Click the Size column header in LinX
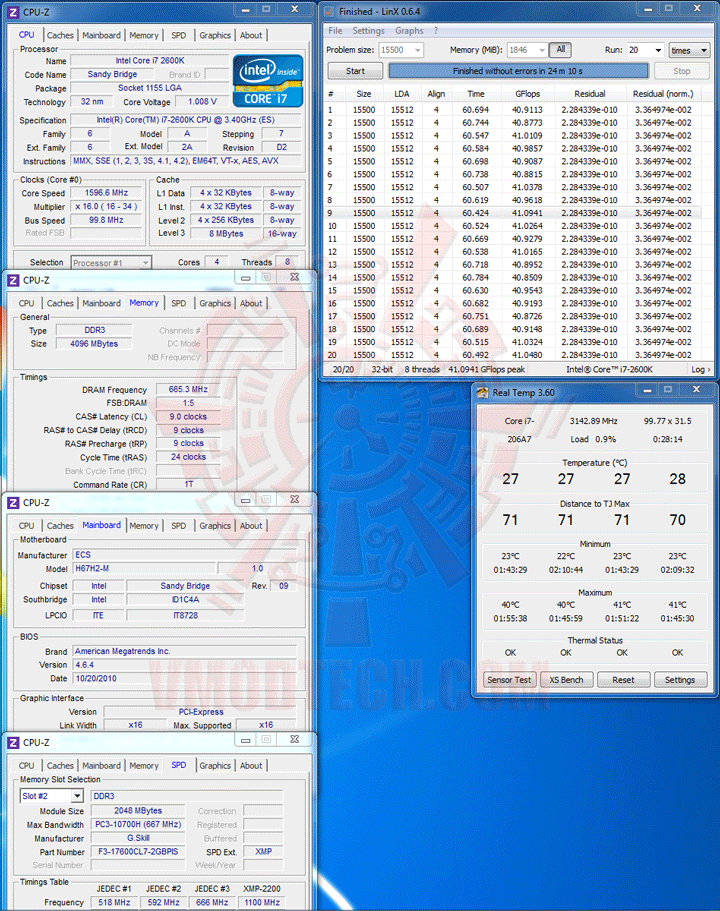720x911 pixels. coord(364,94)
